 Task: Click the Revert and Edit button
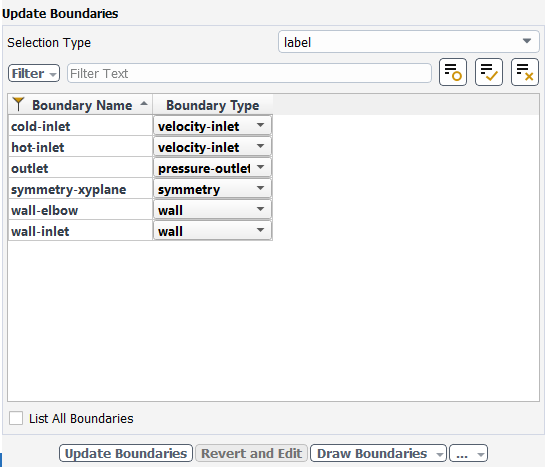pos(251,453)
